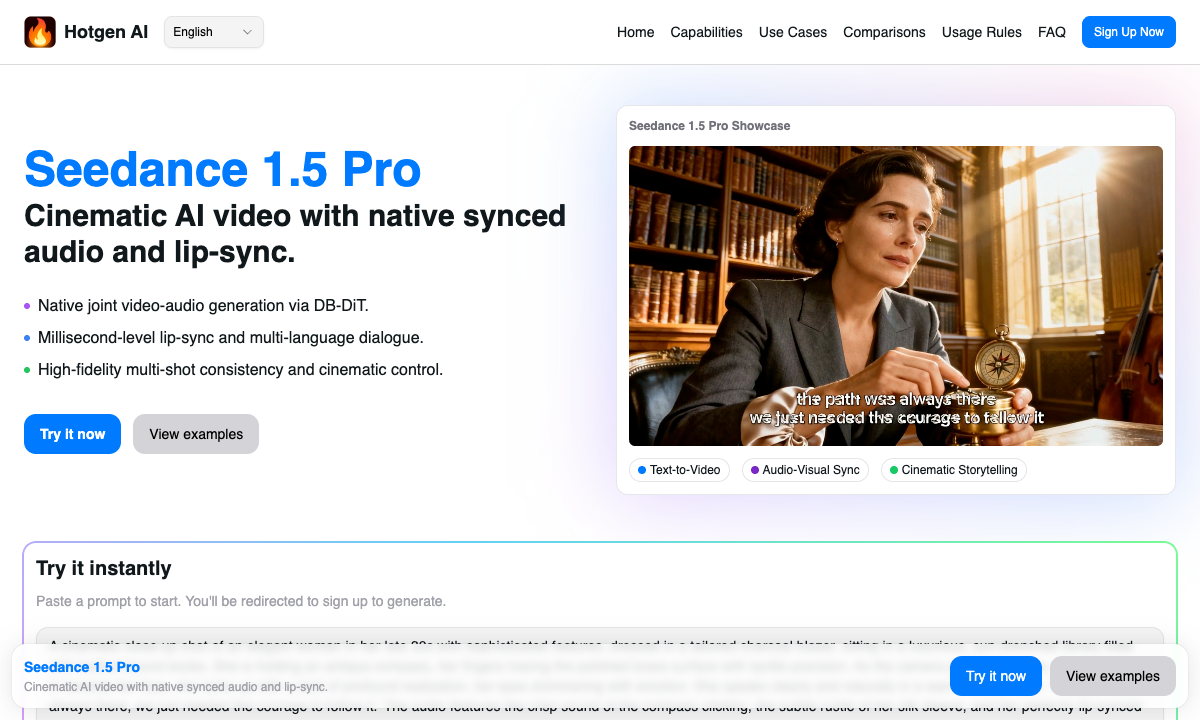Click the Hotgen AI flame logo
Image resolution: width=1200 pixels, height=720 pixels.
[x=40, y=31]
